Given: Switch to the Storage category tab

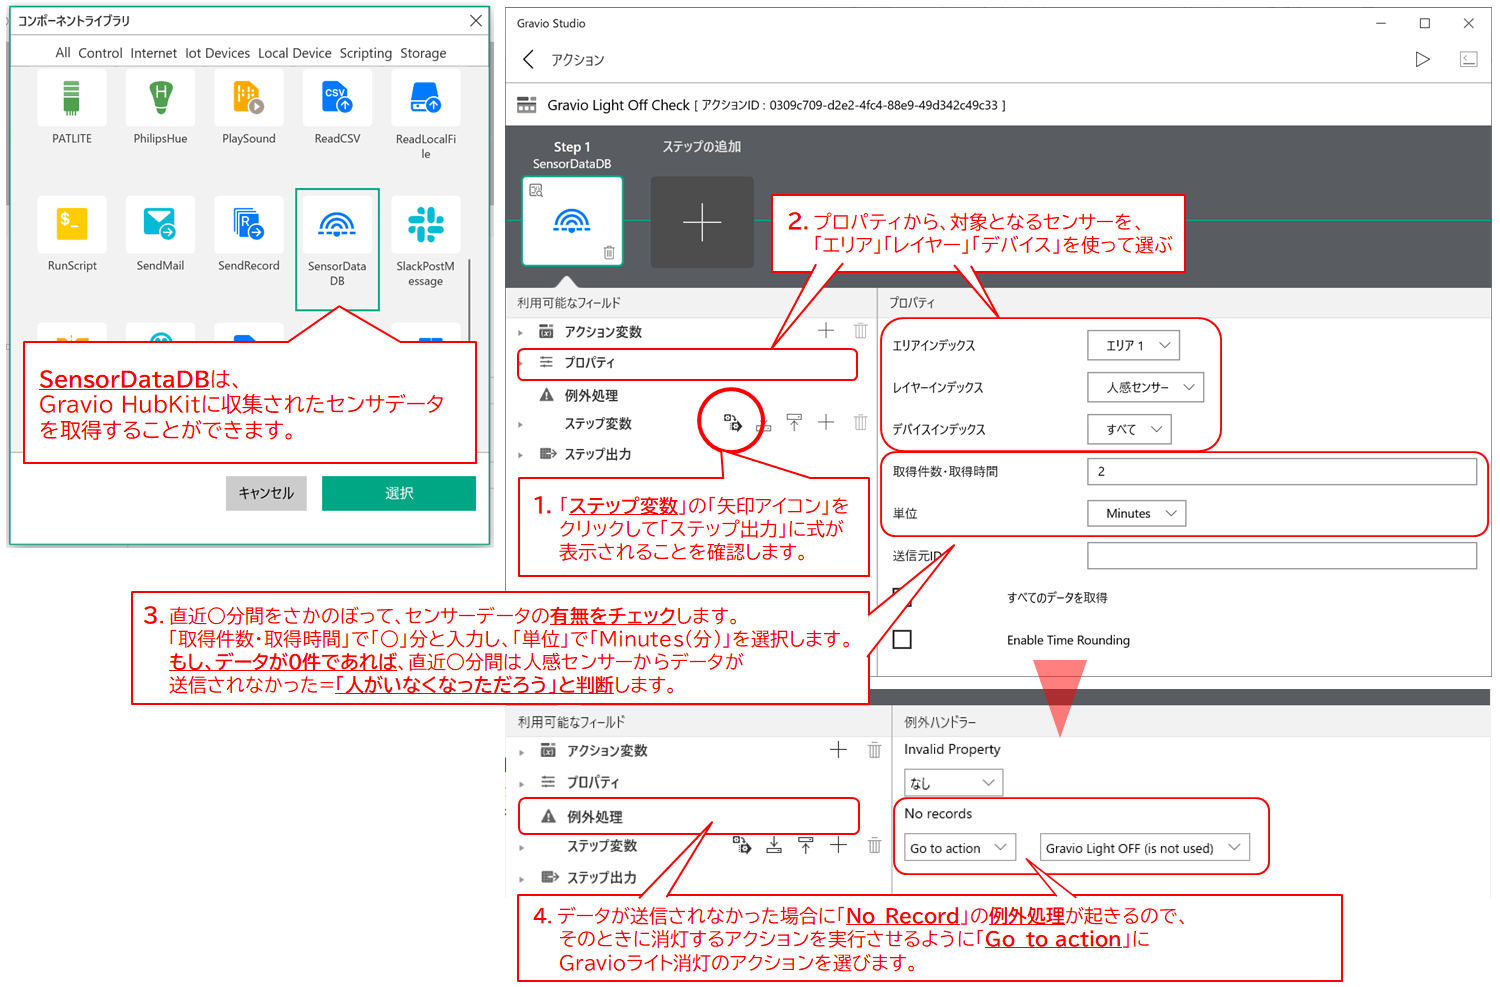Looking at the screenshot, I should tap(423, 53).
